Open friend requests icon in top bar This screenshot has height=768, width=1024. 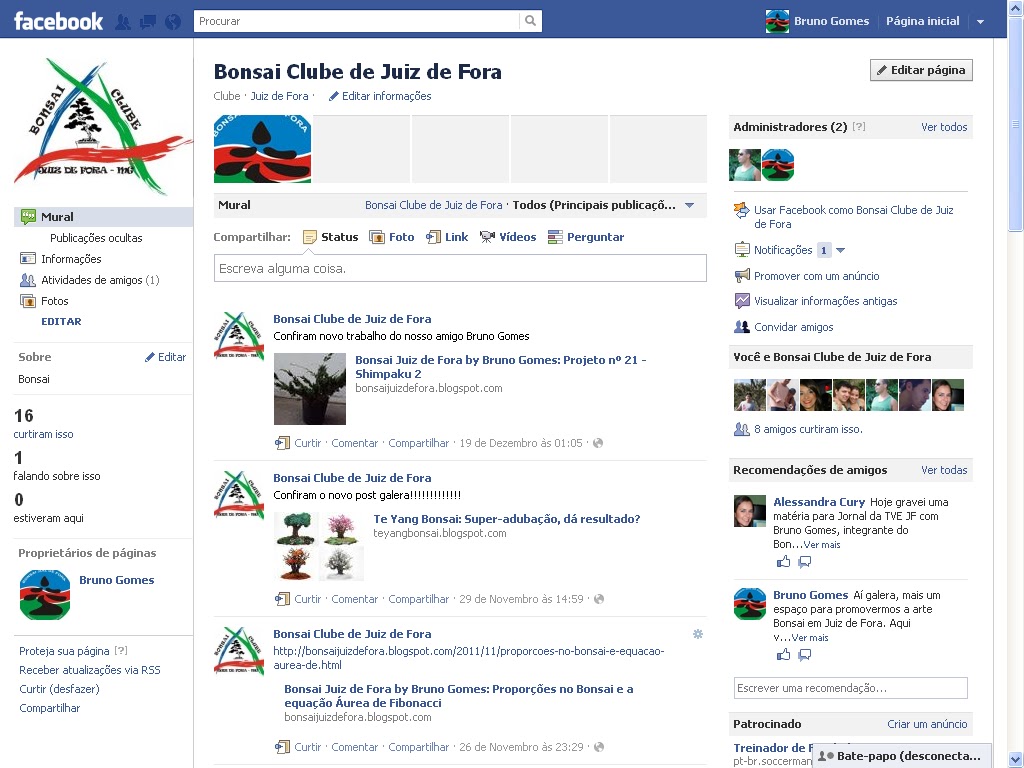(x=122, y=22)
